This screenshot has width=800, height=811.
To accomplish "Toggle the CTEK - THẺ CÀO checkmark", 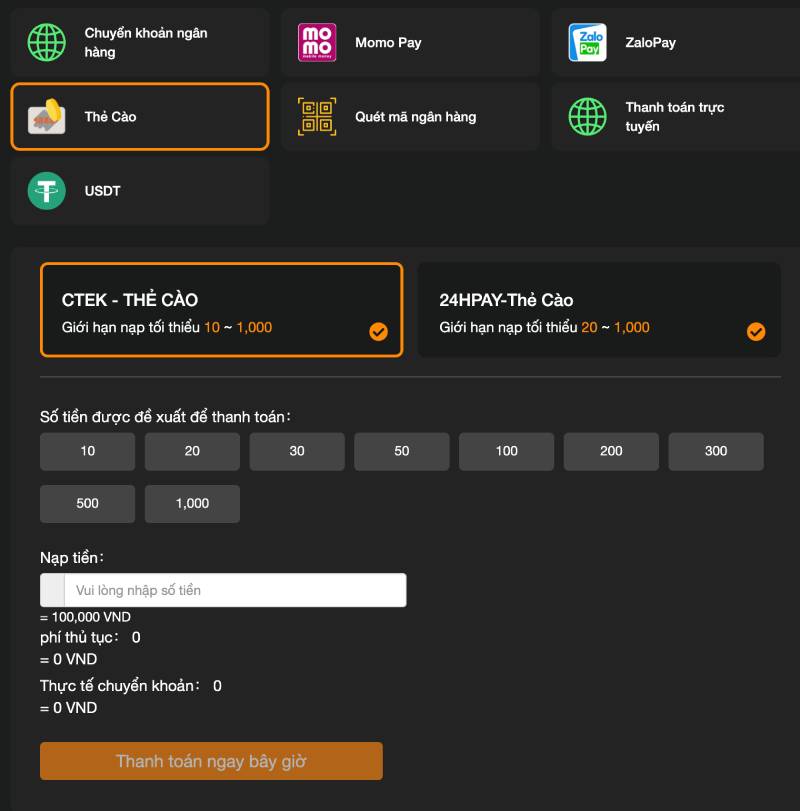I will click(x=378, y=332).
